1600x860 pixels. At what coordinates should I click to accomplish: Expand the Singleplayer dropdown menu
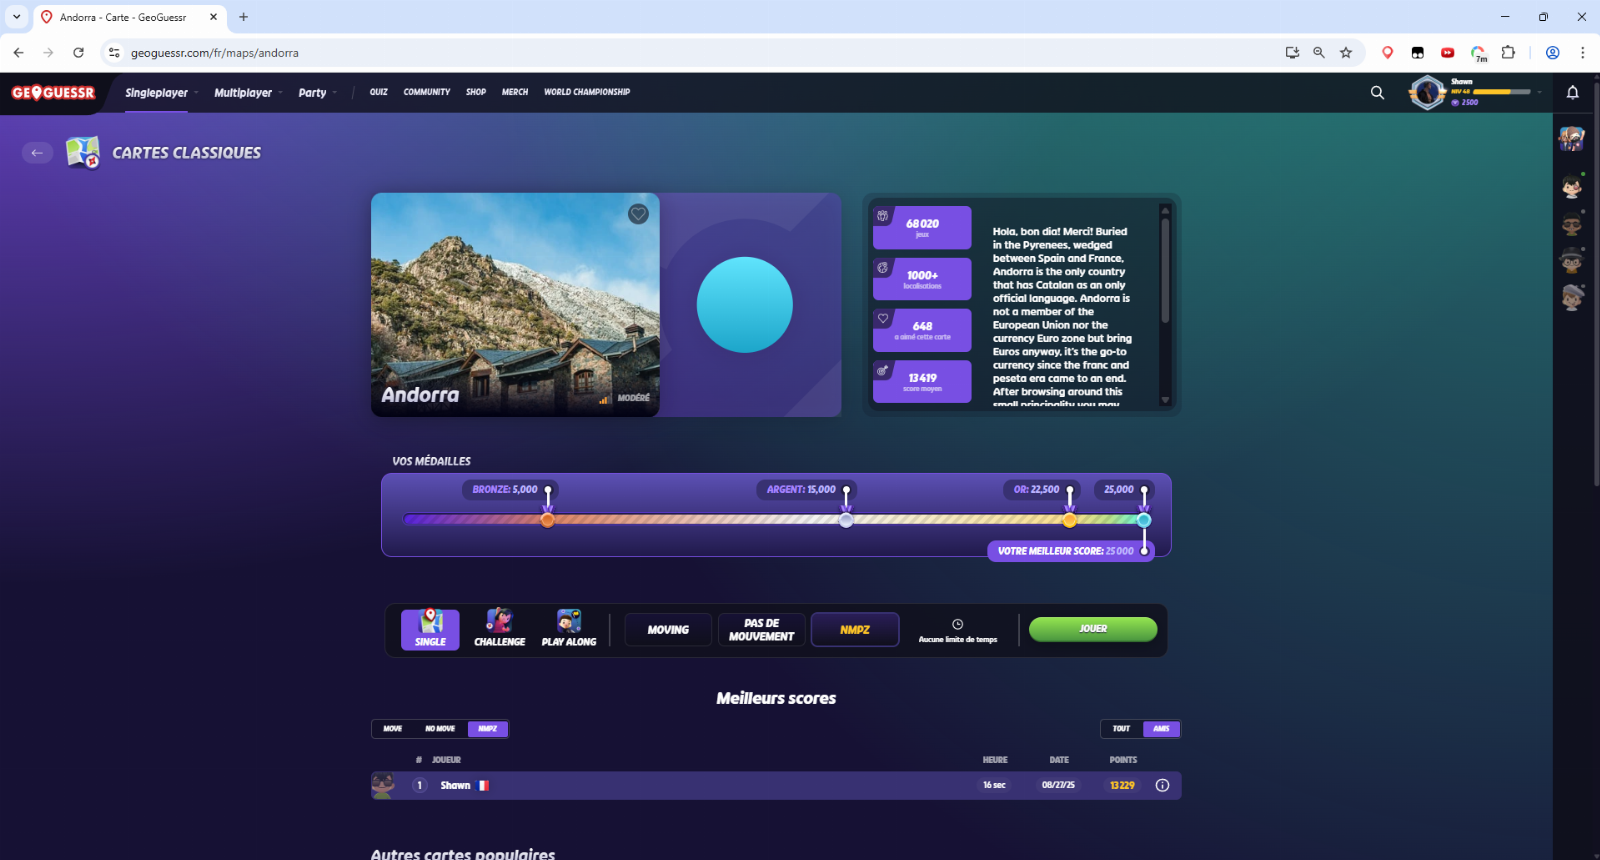point(157,93)
